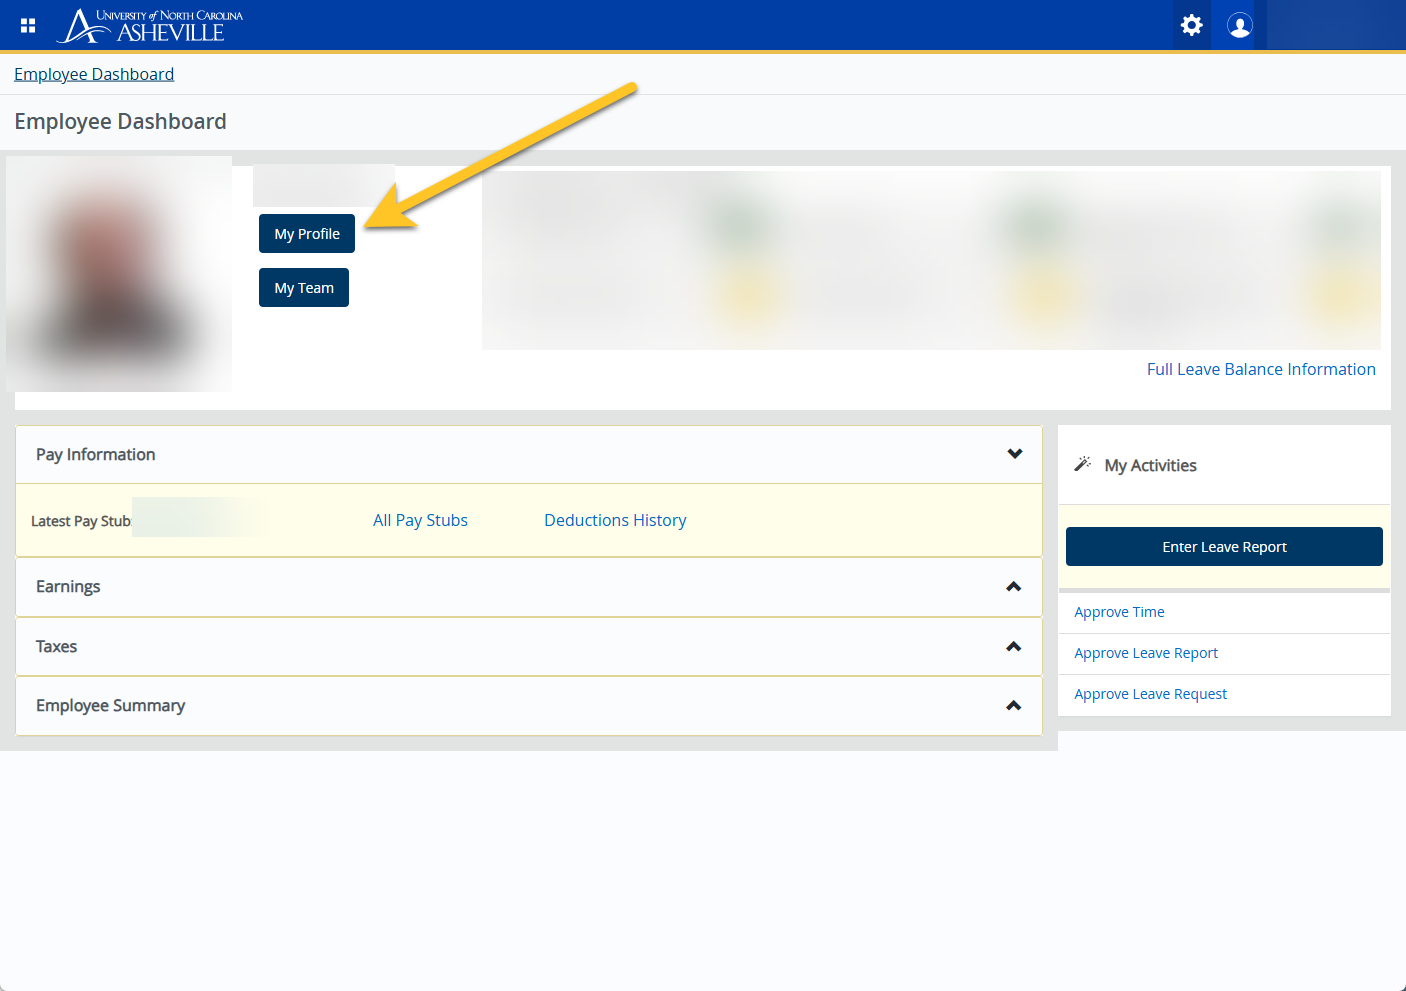The width and height of the screenshot is (1406, 991).
Task: Expand the Taxes section
Action: coord(1013,647)
